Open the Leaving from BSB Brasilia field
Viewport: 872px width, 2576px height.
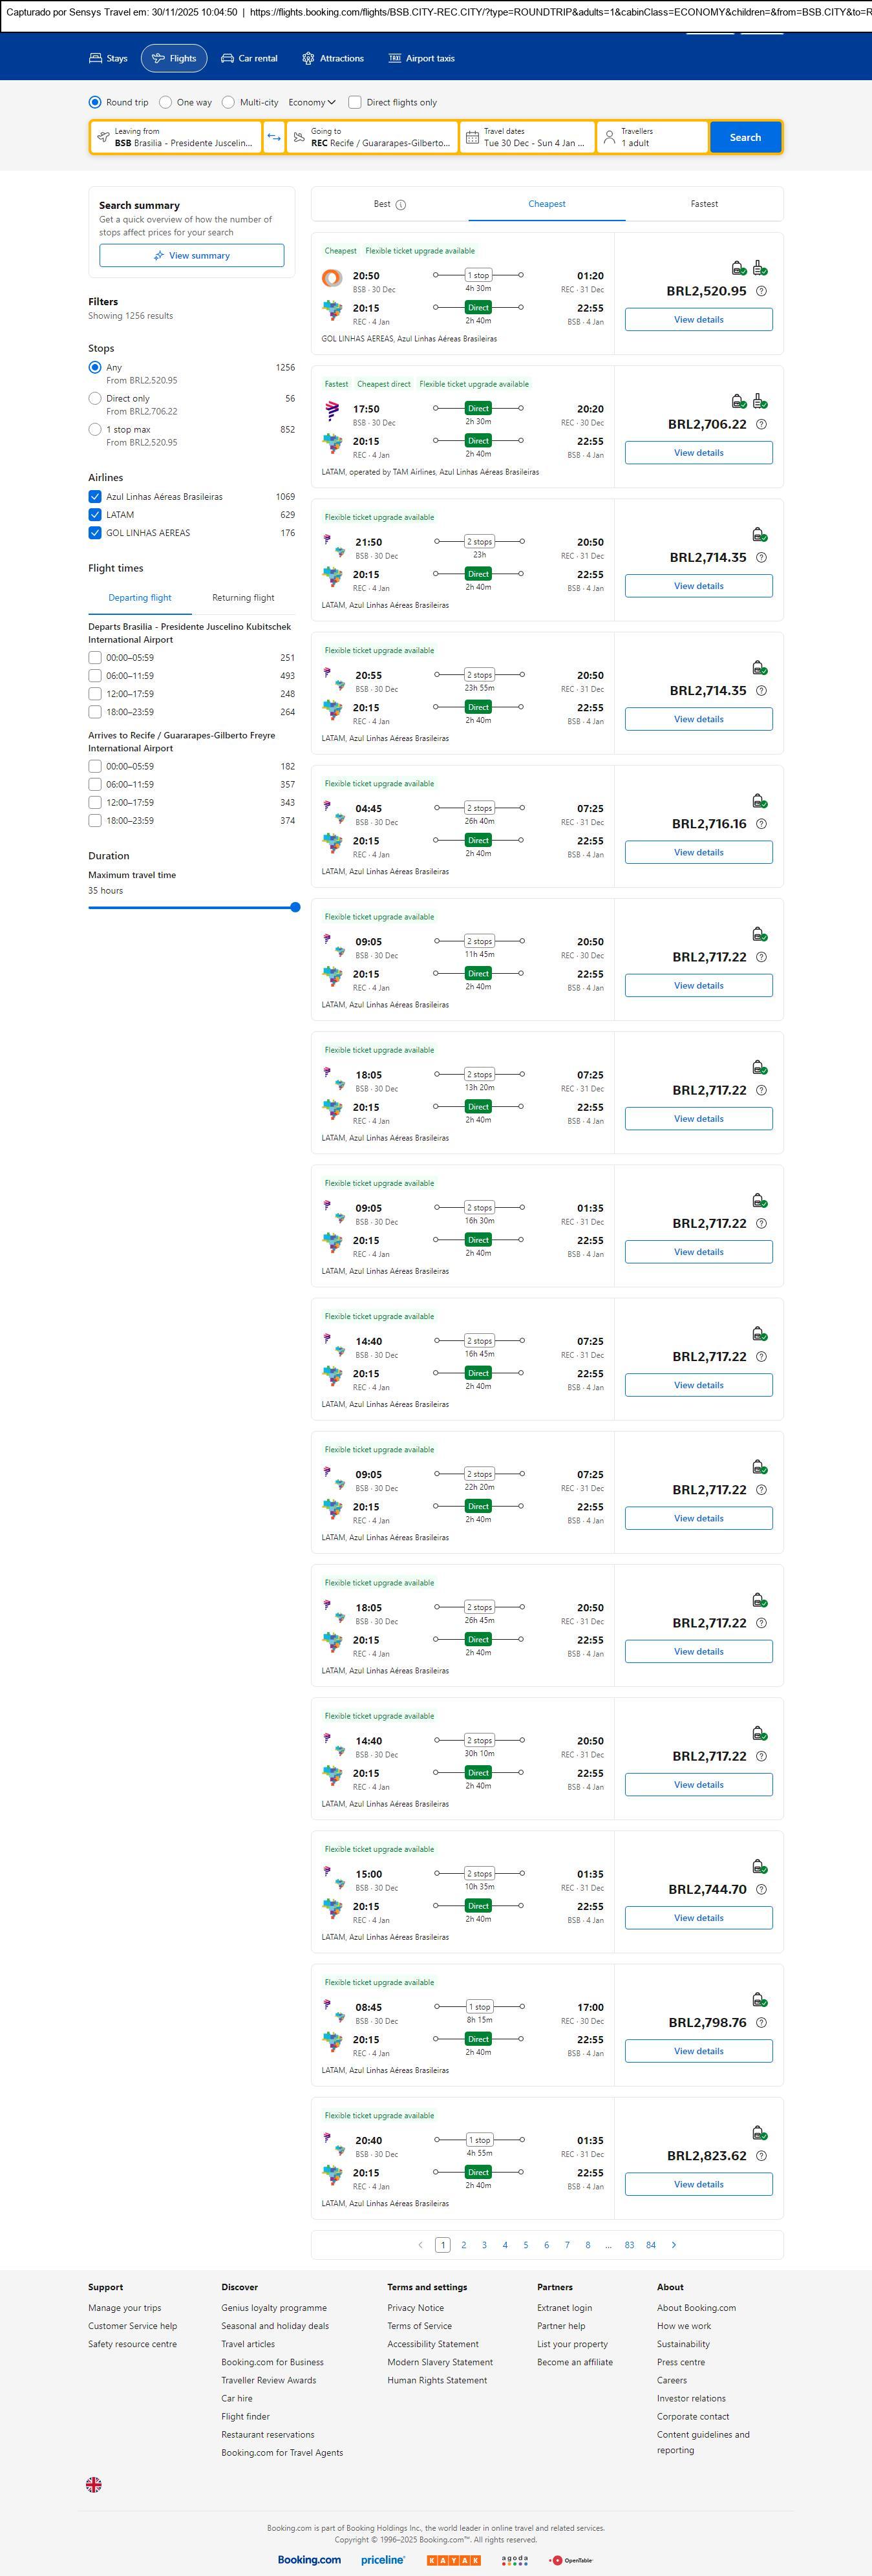tap(176, 137)
